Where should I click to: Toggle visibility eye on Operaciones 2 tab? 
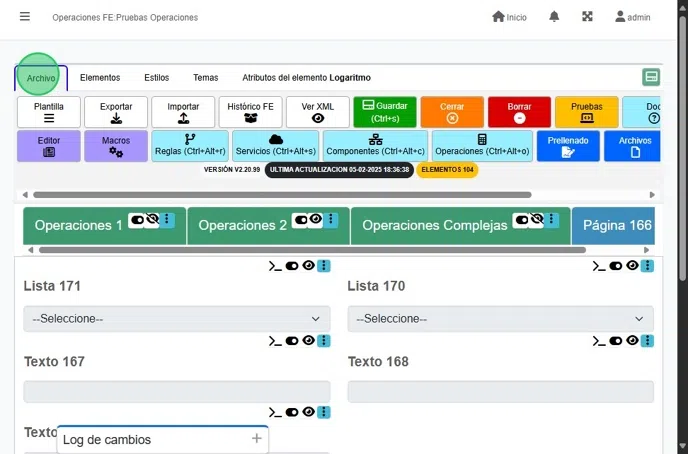click(x=315, y=219)
